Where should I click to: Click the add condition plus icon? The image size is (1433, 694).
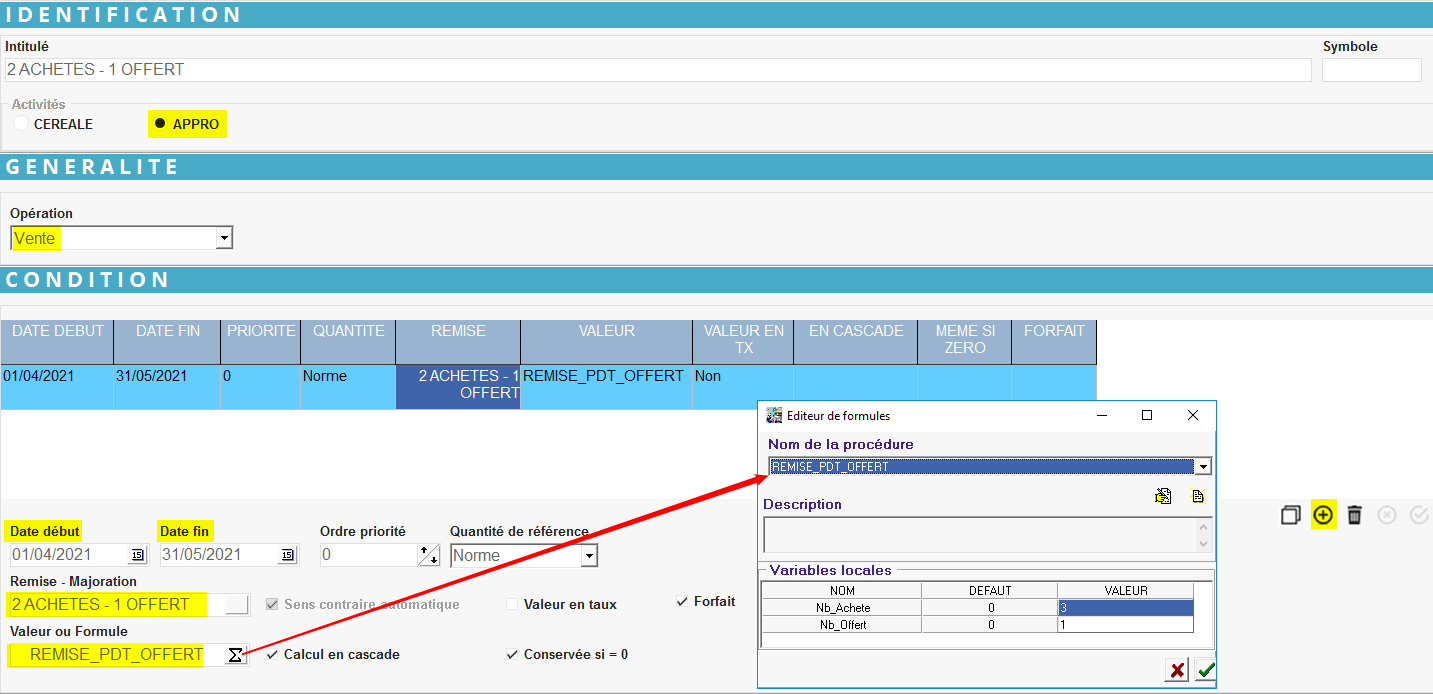tap(1323, 515)
